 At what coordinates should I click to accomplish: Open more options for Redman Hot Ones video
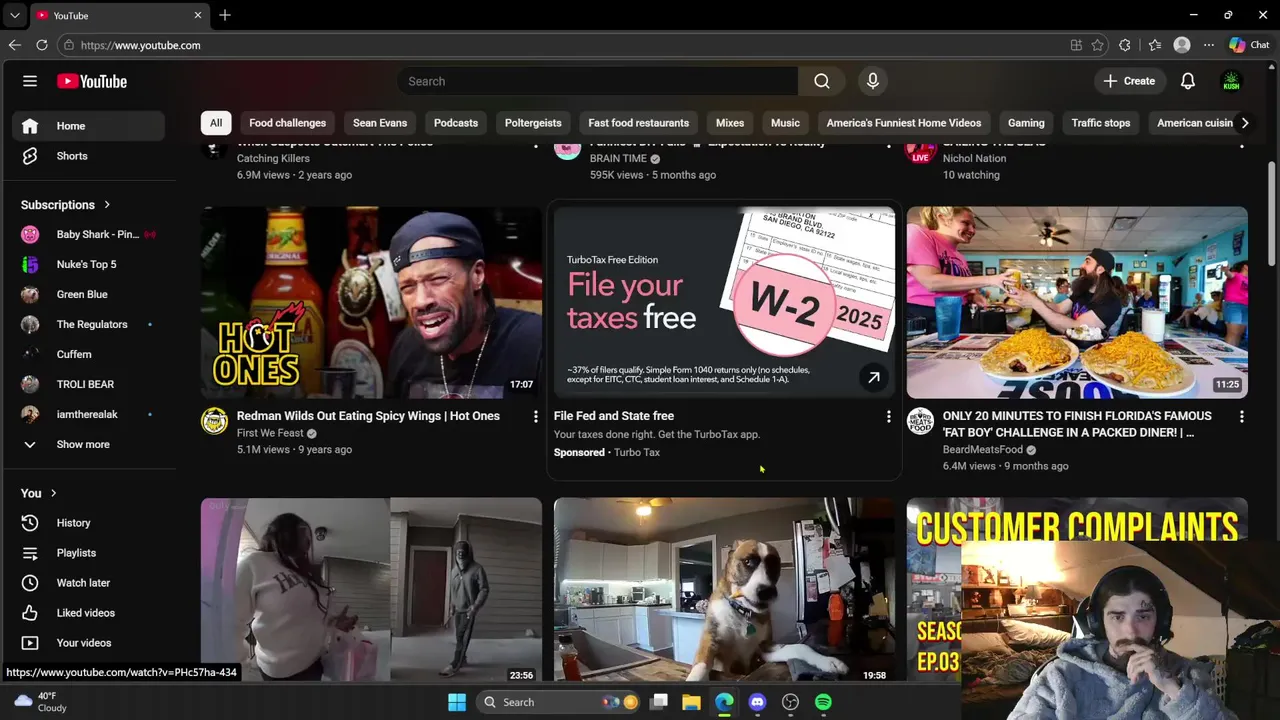coord(535,416)
